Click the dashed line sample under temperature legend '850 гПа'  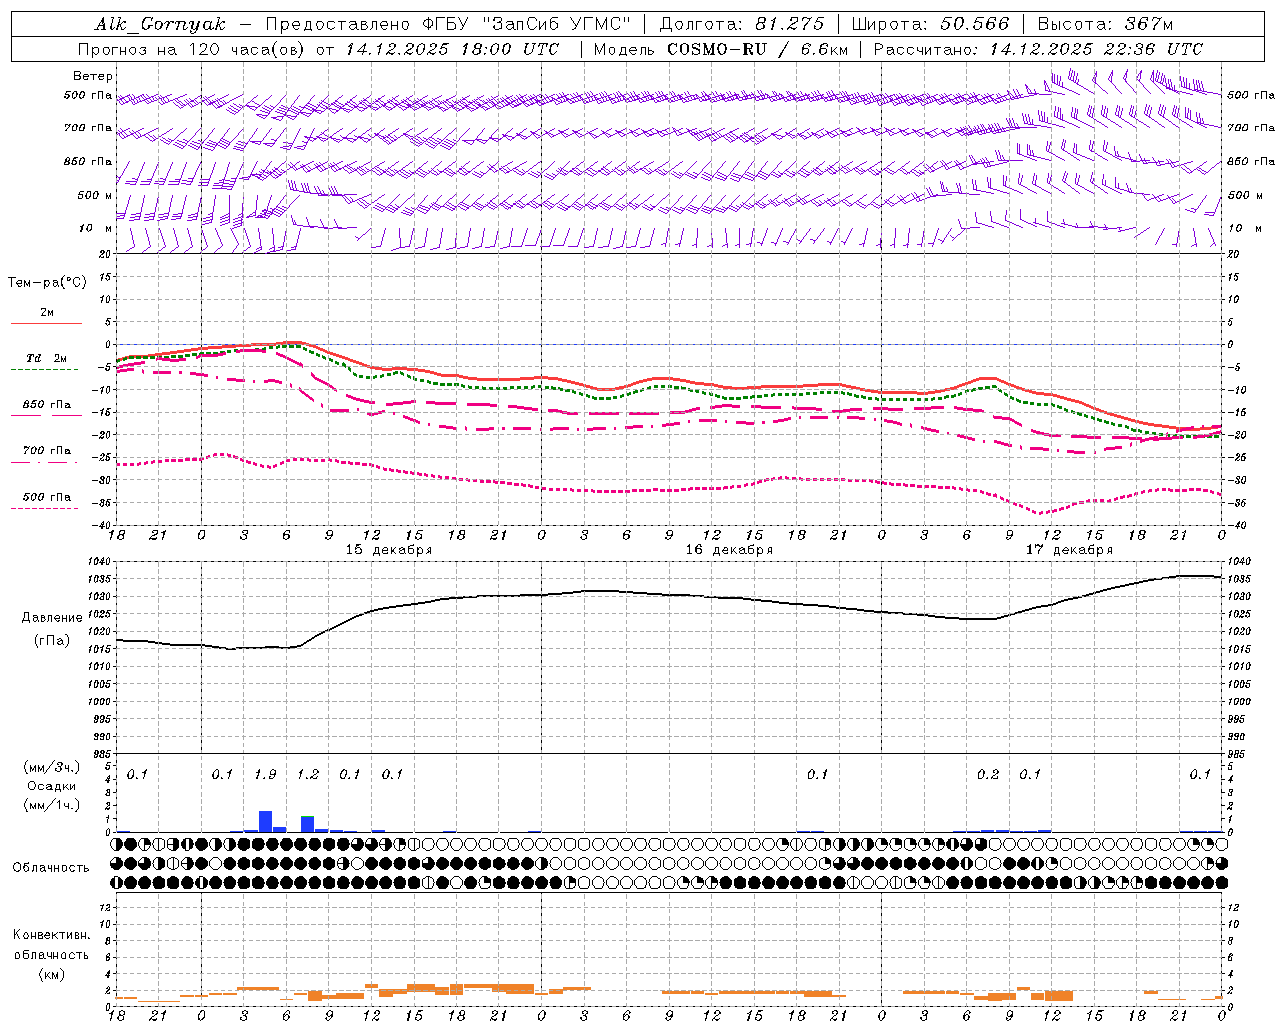click(46, 415)
